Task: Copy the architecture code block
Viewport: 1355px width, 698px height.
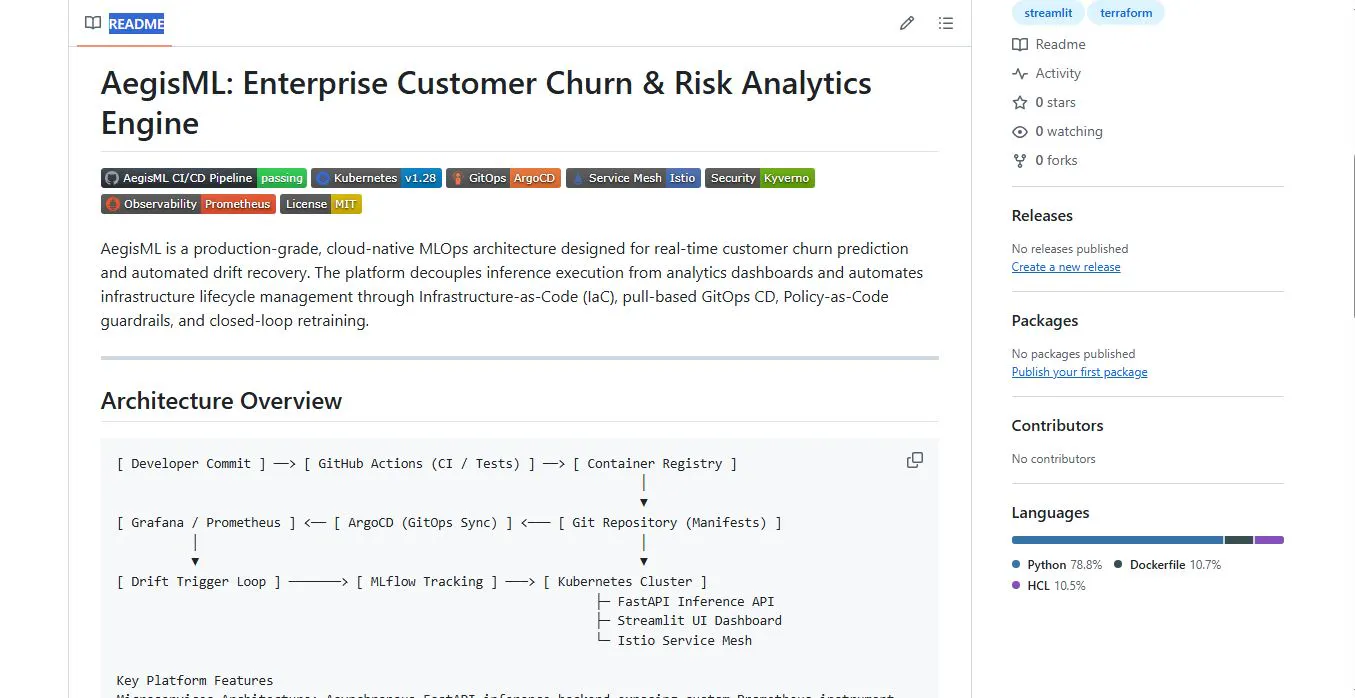Action: pyautogui.click(x=915, y=460)
